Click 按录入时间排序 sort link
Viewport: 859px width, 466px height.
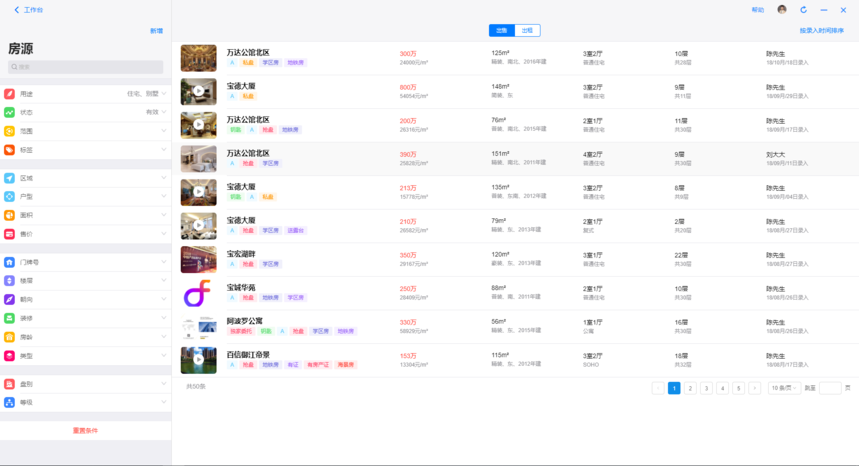[x=821, y=31]
